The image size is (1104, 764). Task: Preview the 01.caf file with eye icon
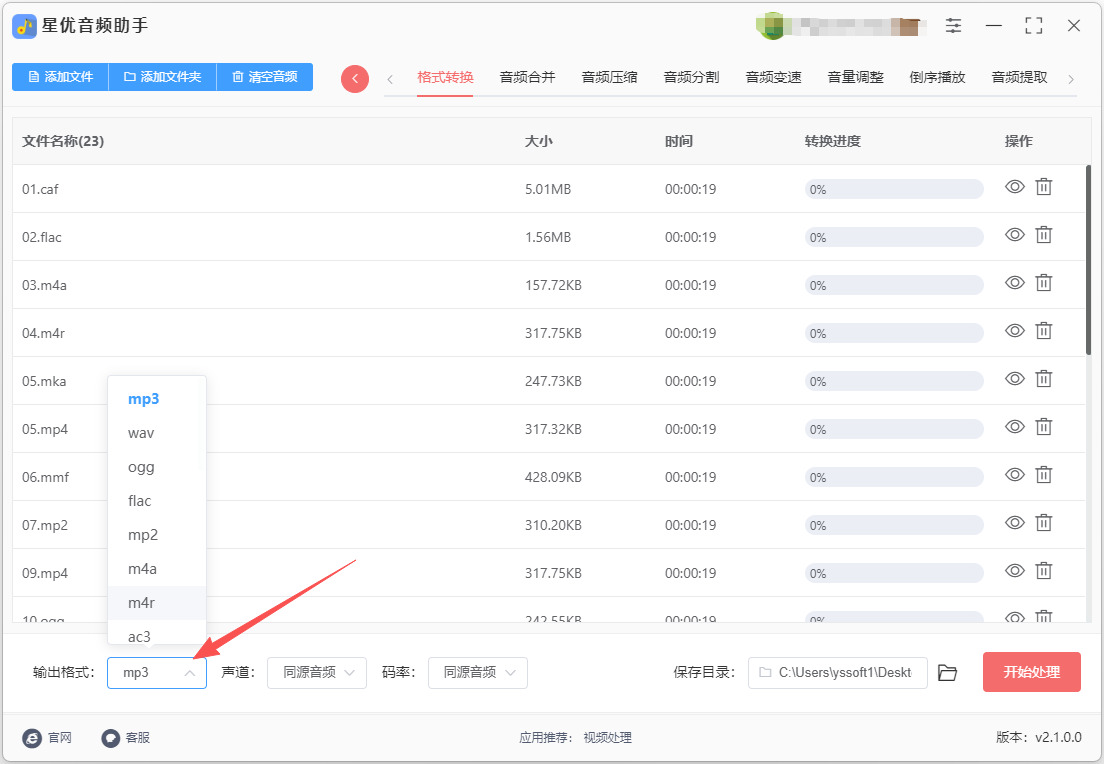coord(1014,187)
